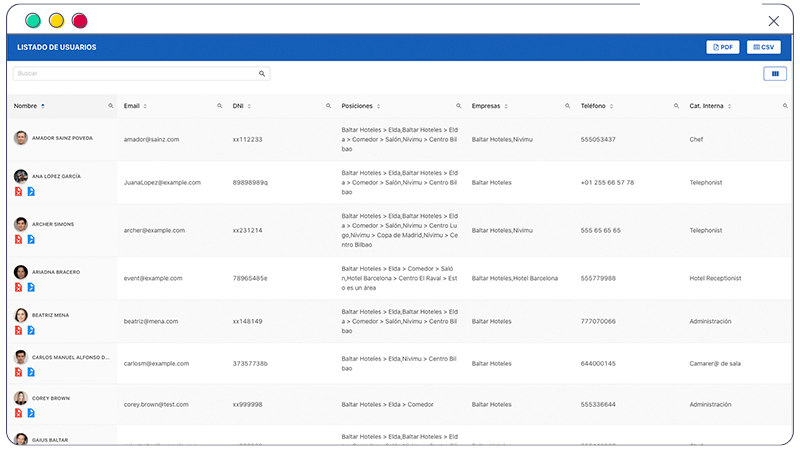Image resolution: width=800 pixels, height=450 pixels.
Task: Click Corey Brown's avatar photo
Action: [x=21, y=398]
